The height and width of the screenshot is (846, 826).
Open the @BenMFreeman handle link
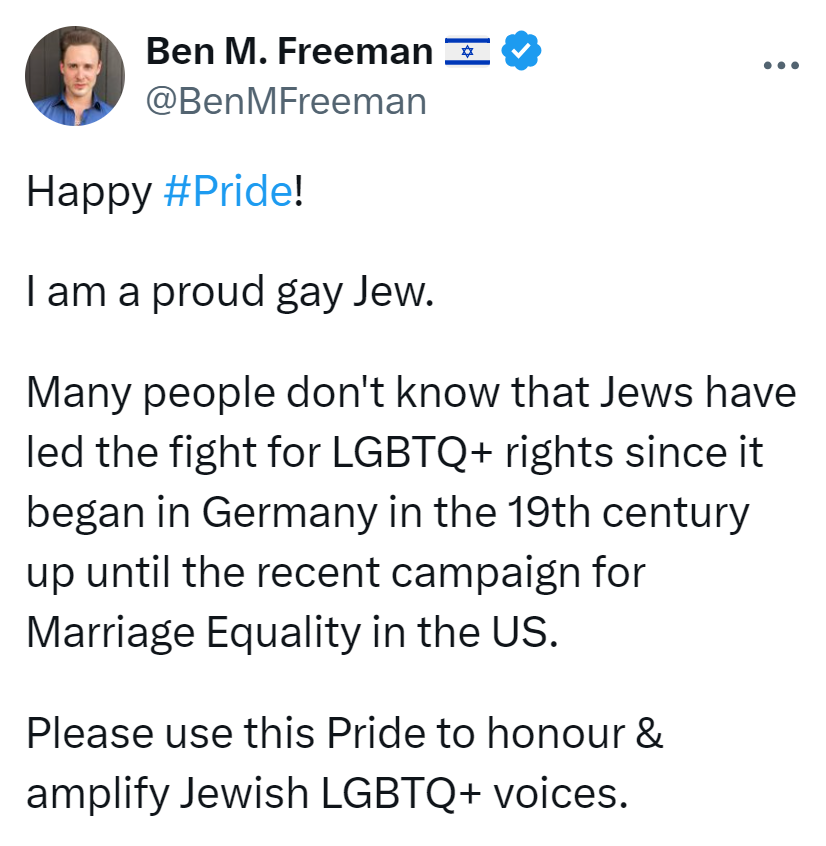coord(286,100)
